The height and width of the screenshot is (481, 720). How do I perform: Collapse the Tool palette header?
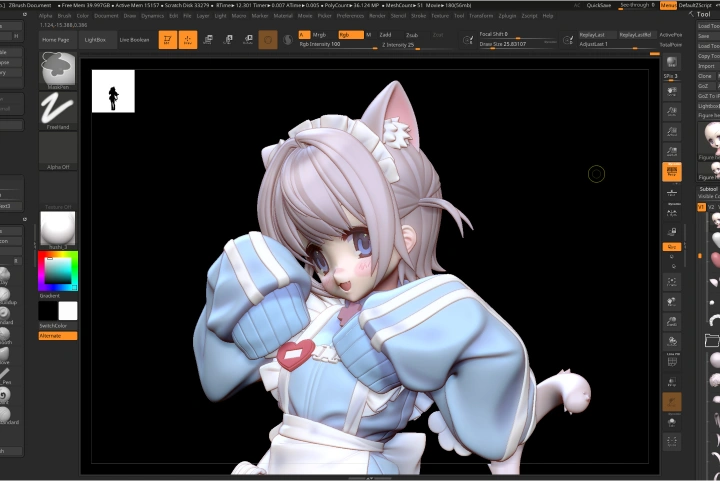click(x=703, y=14)
